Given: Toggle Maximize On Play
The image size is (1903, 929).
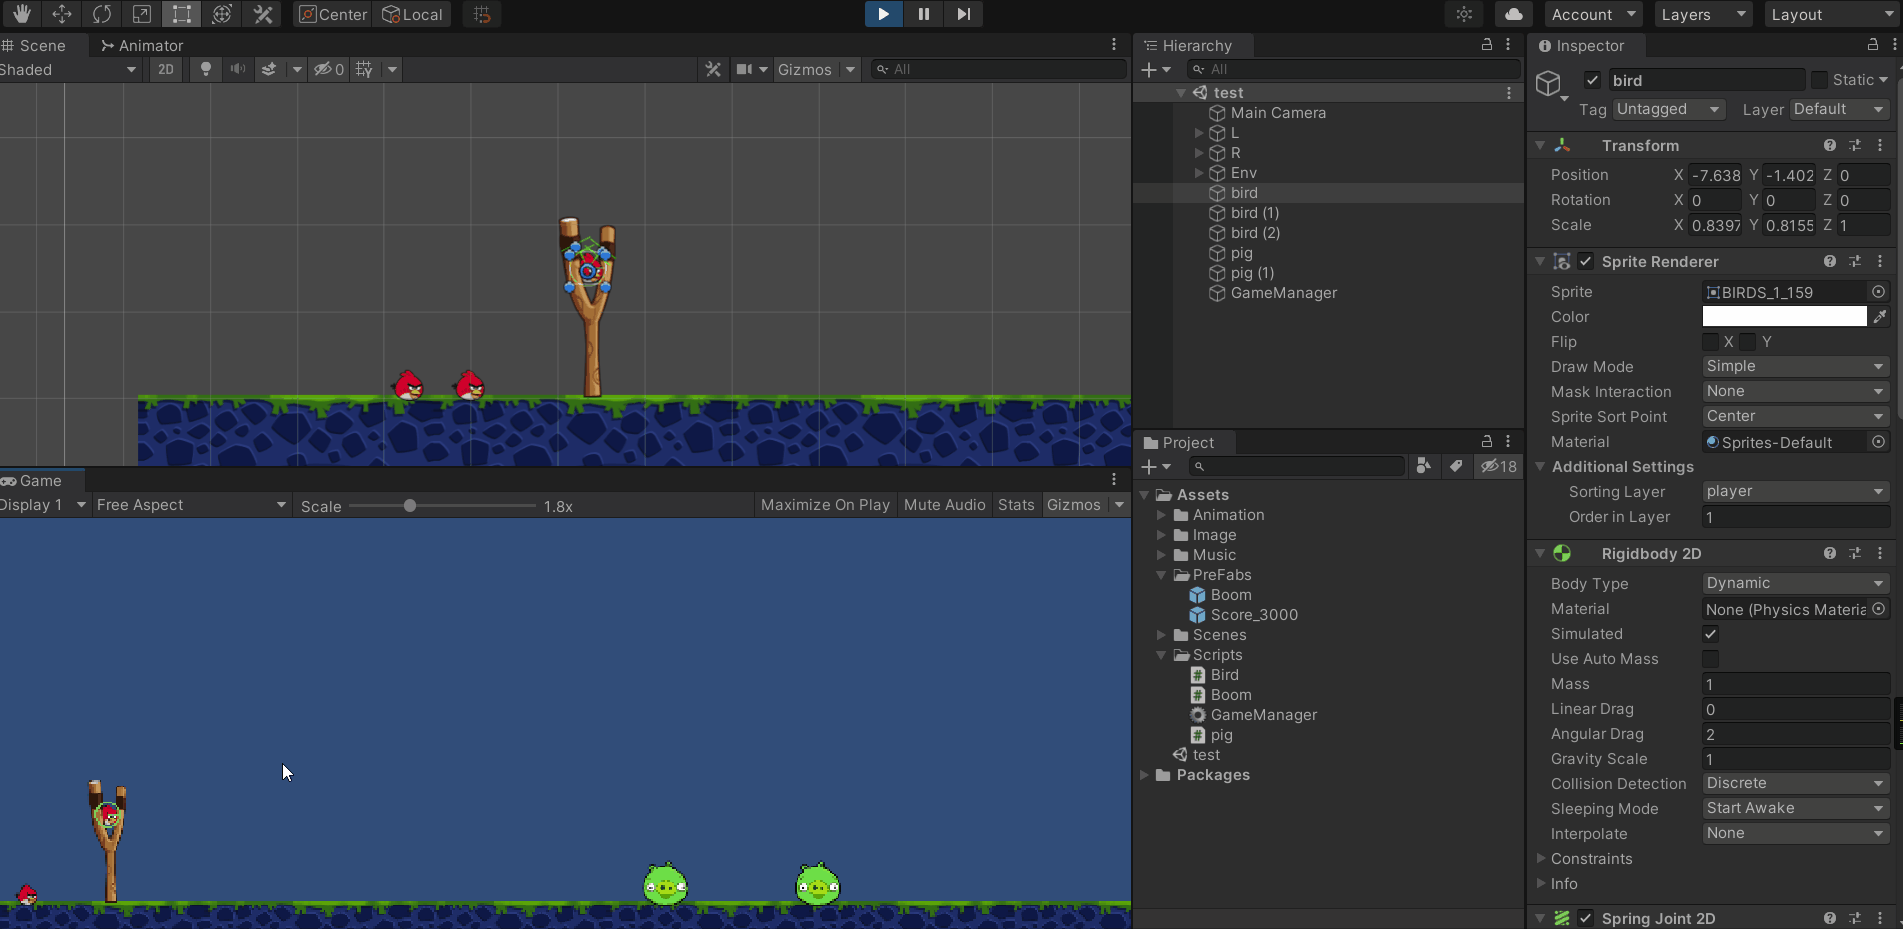Looking at the screenshot, I should (825, 505).
